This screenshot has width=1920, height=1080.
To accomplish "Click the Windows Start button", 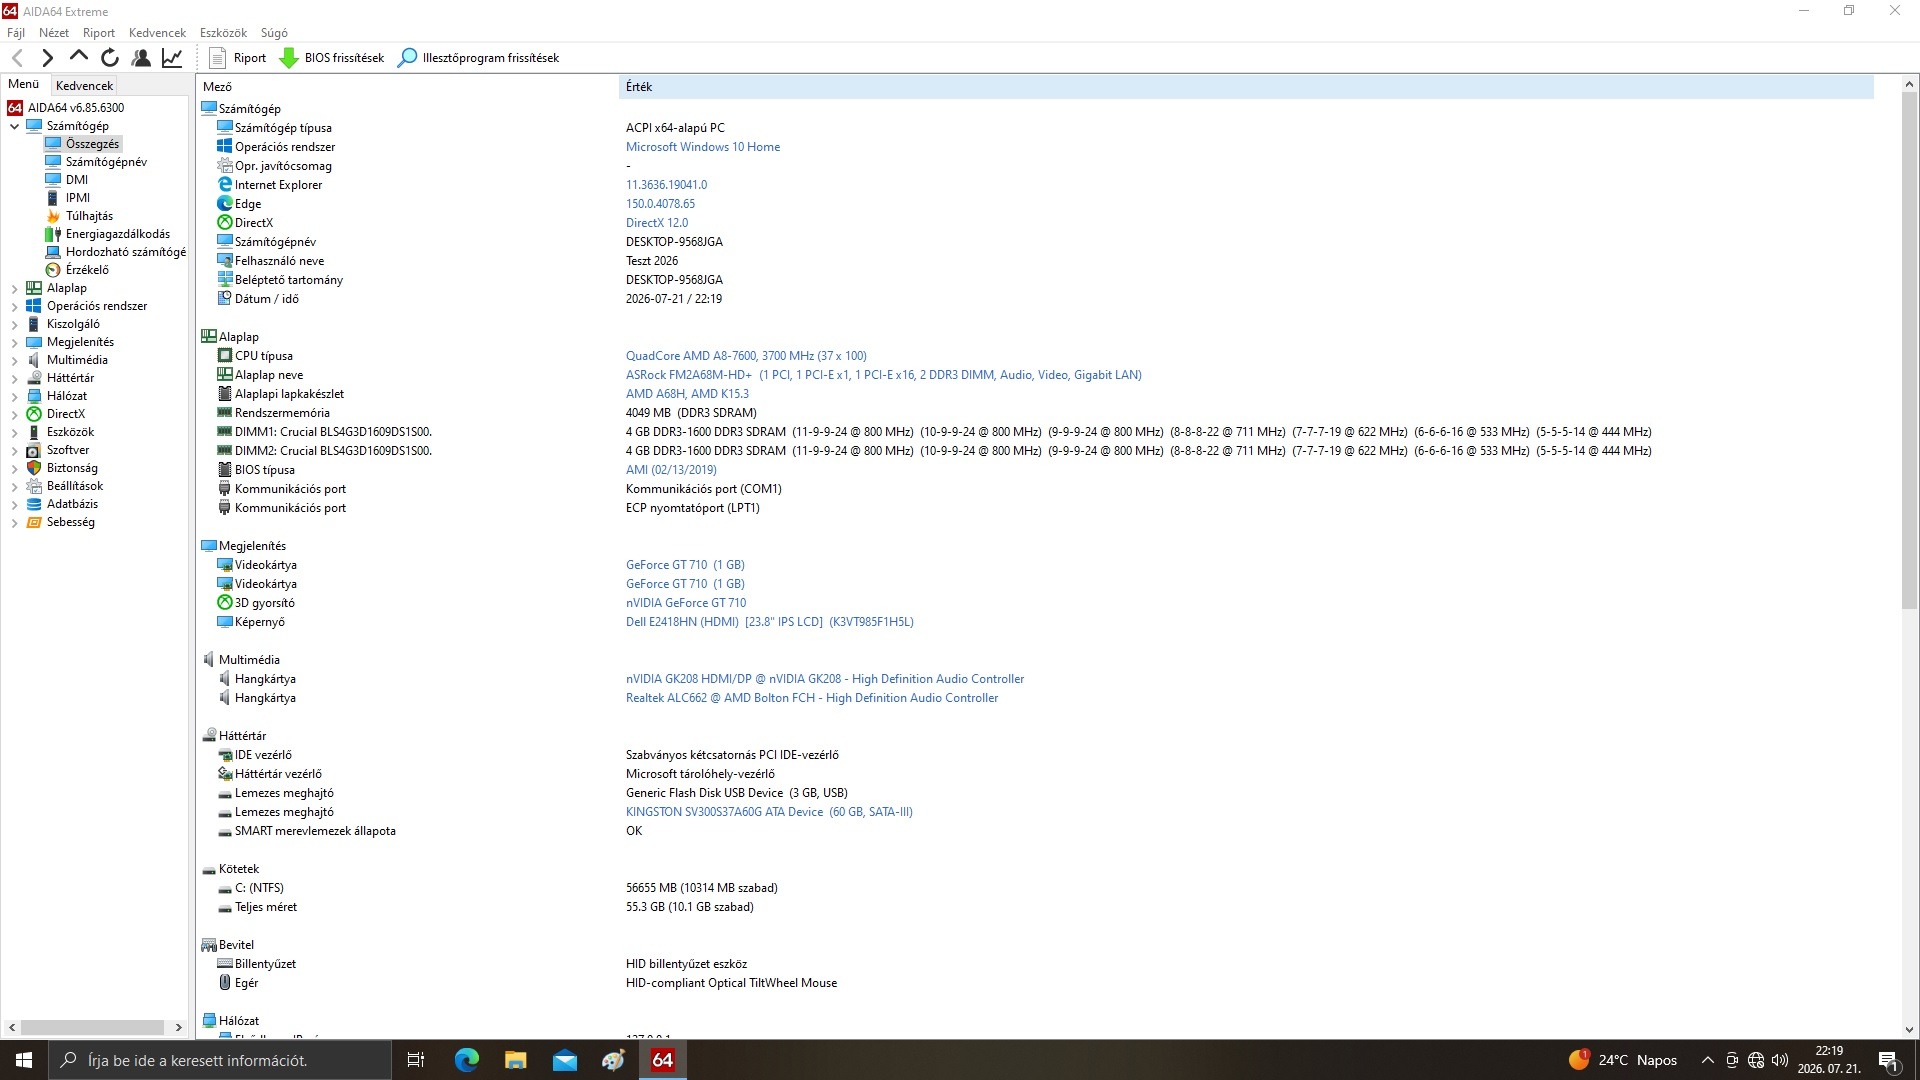I will pyautogui.click(x=24, y=1060).
